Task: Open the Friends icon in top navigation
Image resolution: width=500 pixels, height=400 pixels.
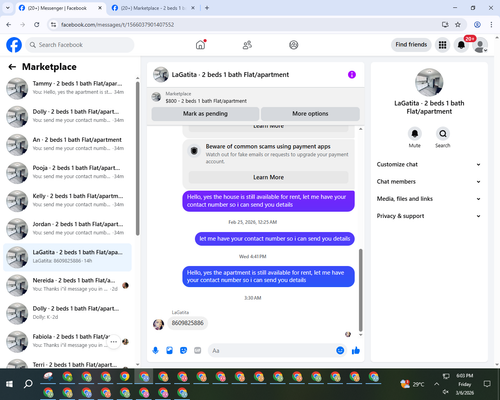Action: tap(247, 45)
